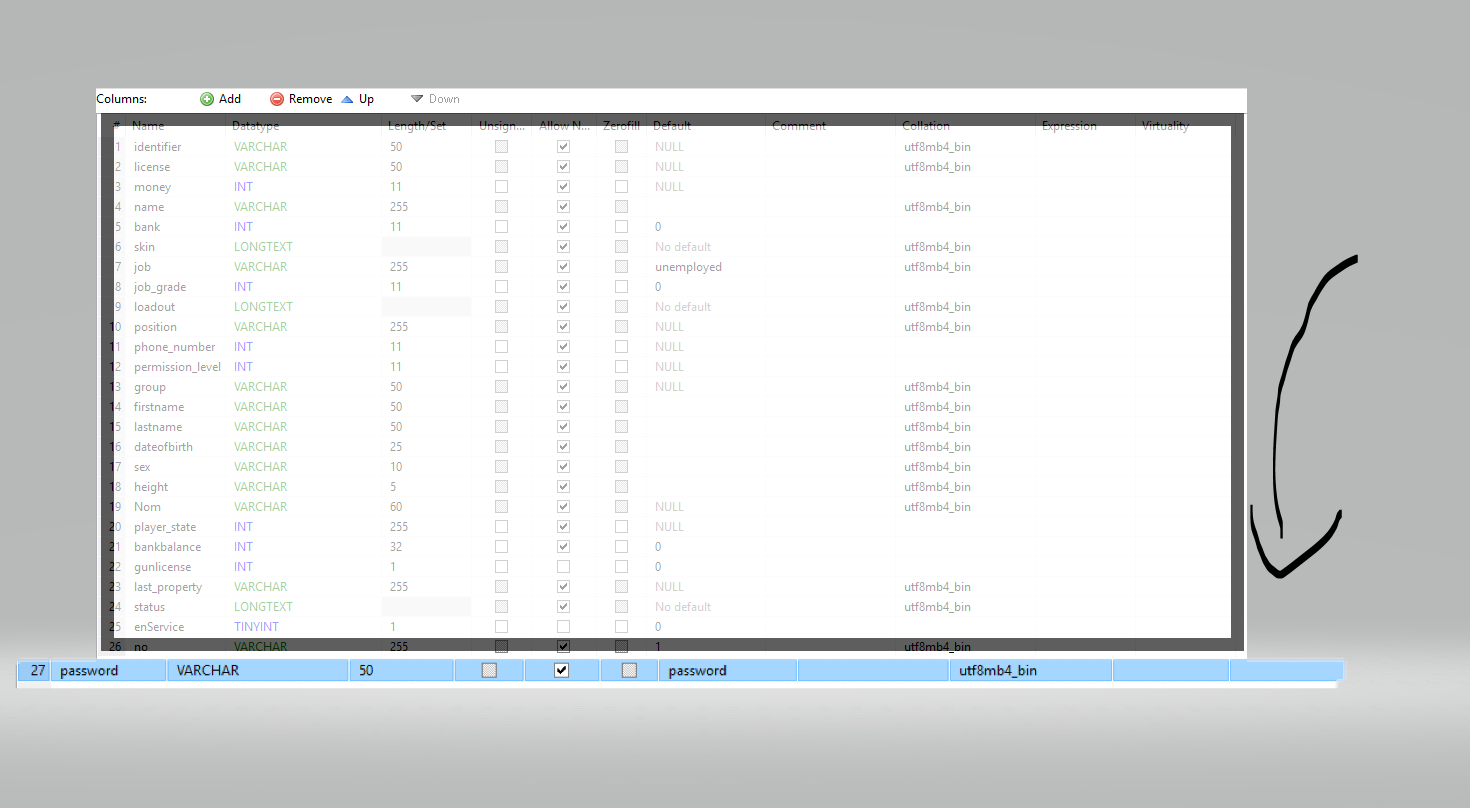Select the 'group' column name
This screenshot has height=808, width=1470.
click(150, 387)
